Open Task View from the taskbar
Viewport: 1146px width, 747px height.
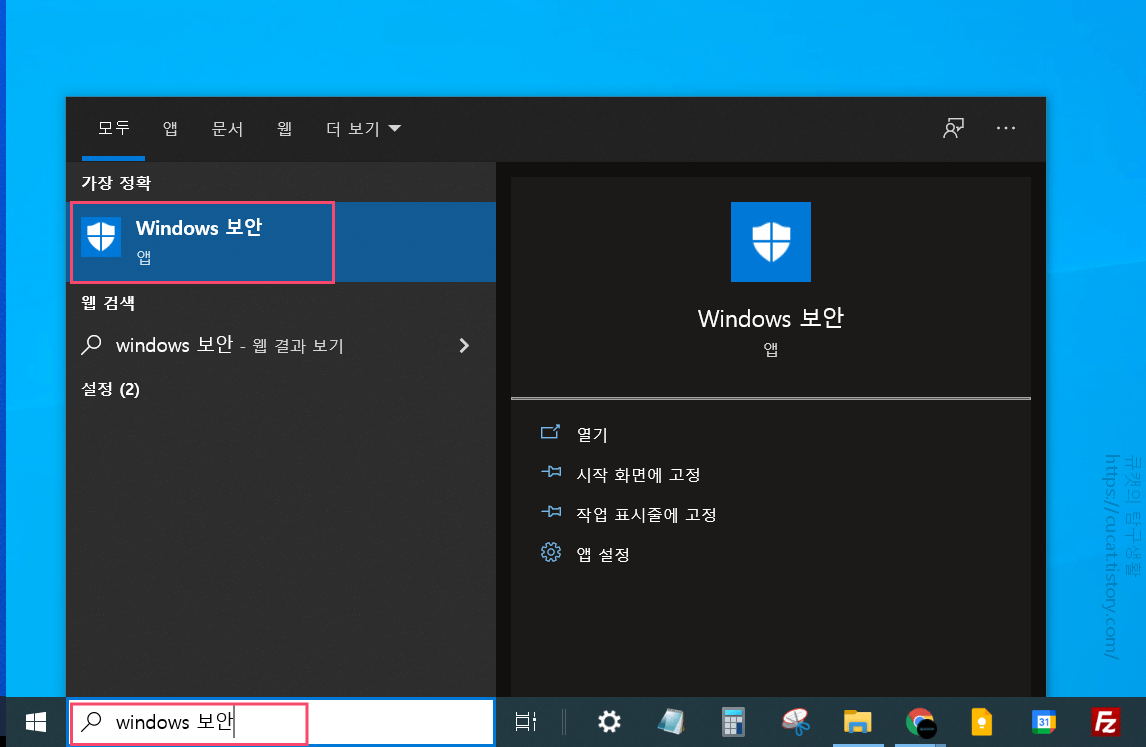527,722
